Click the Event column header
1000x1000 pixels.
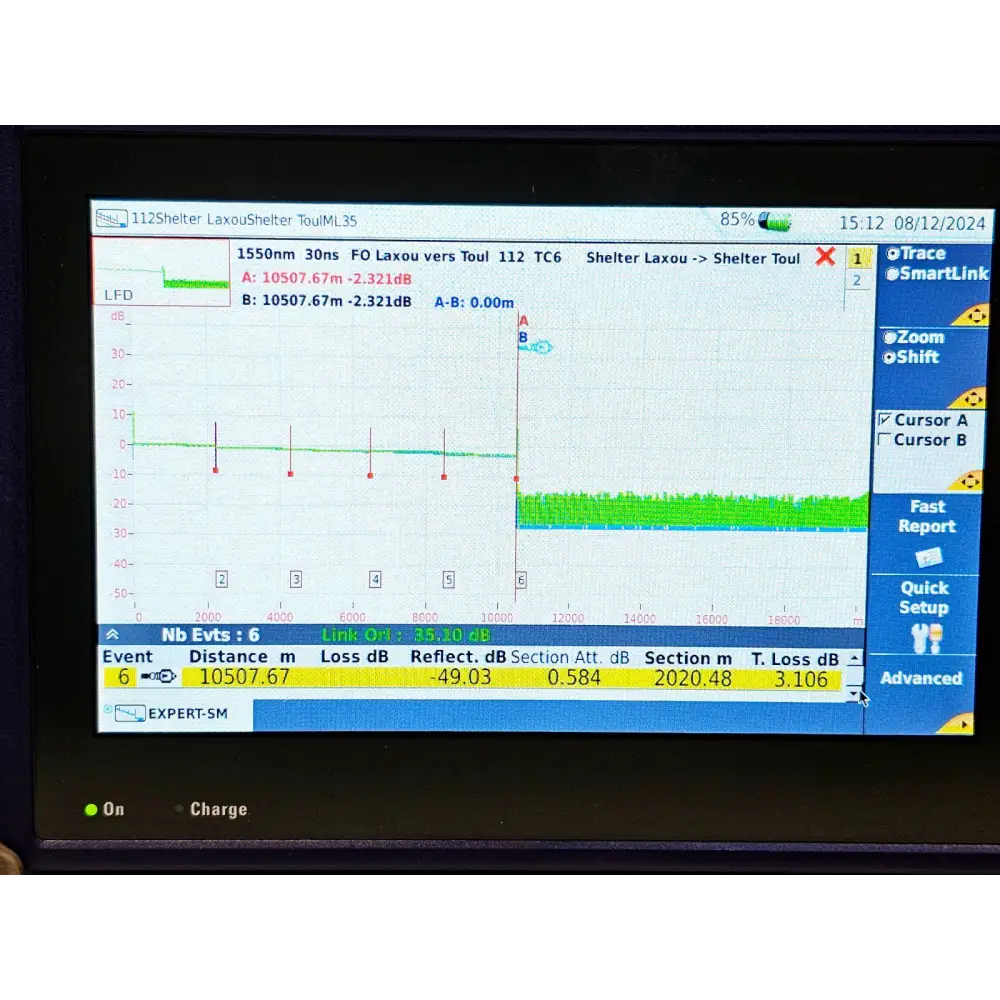click(128, 656)
